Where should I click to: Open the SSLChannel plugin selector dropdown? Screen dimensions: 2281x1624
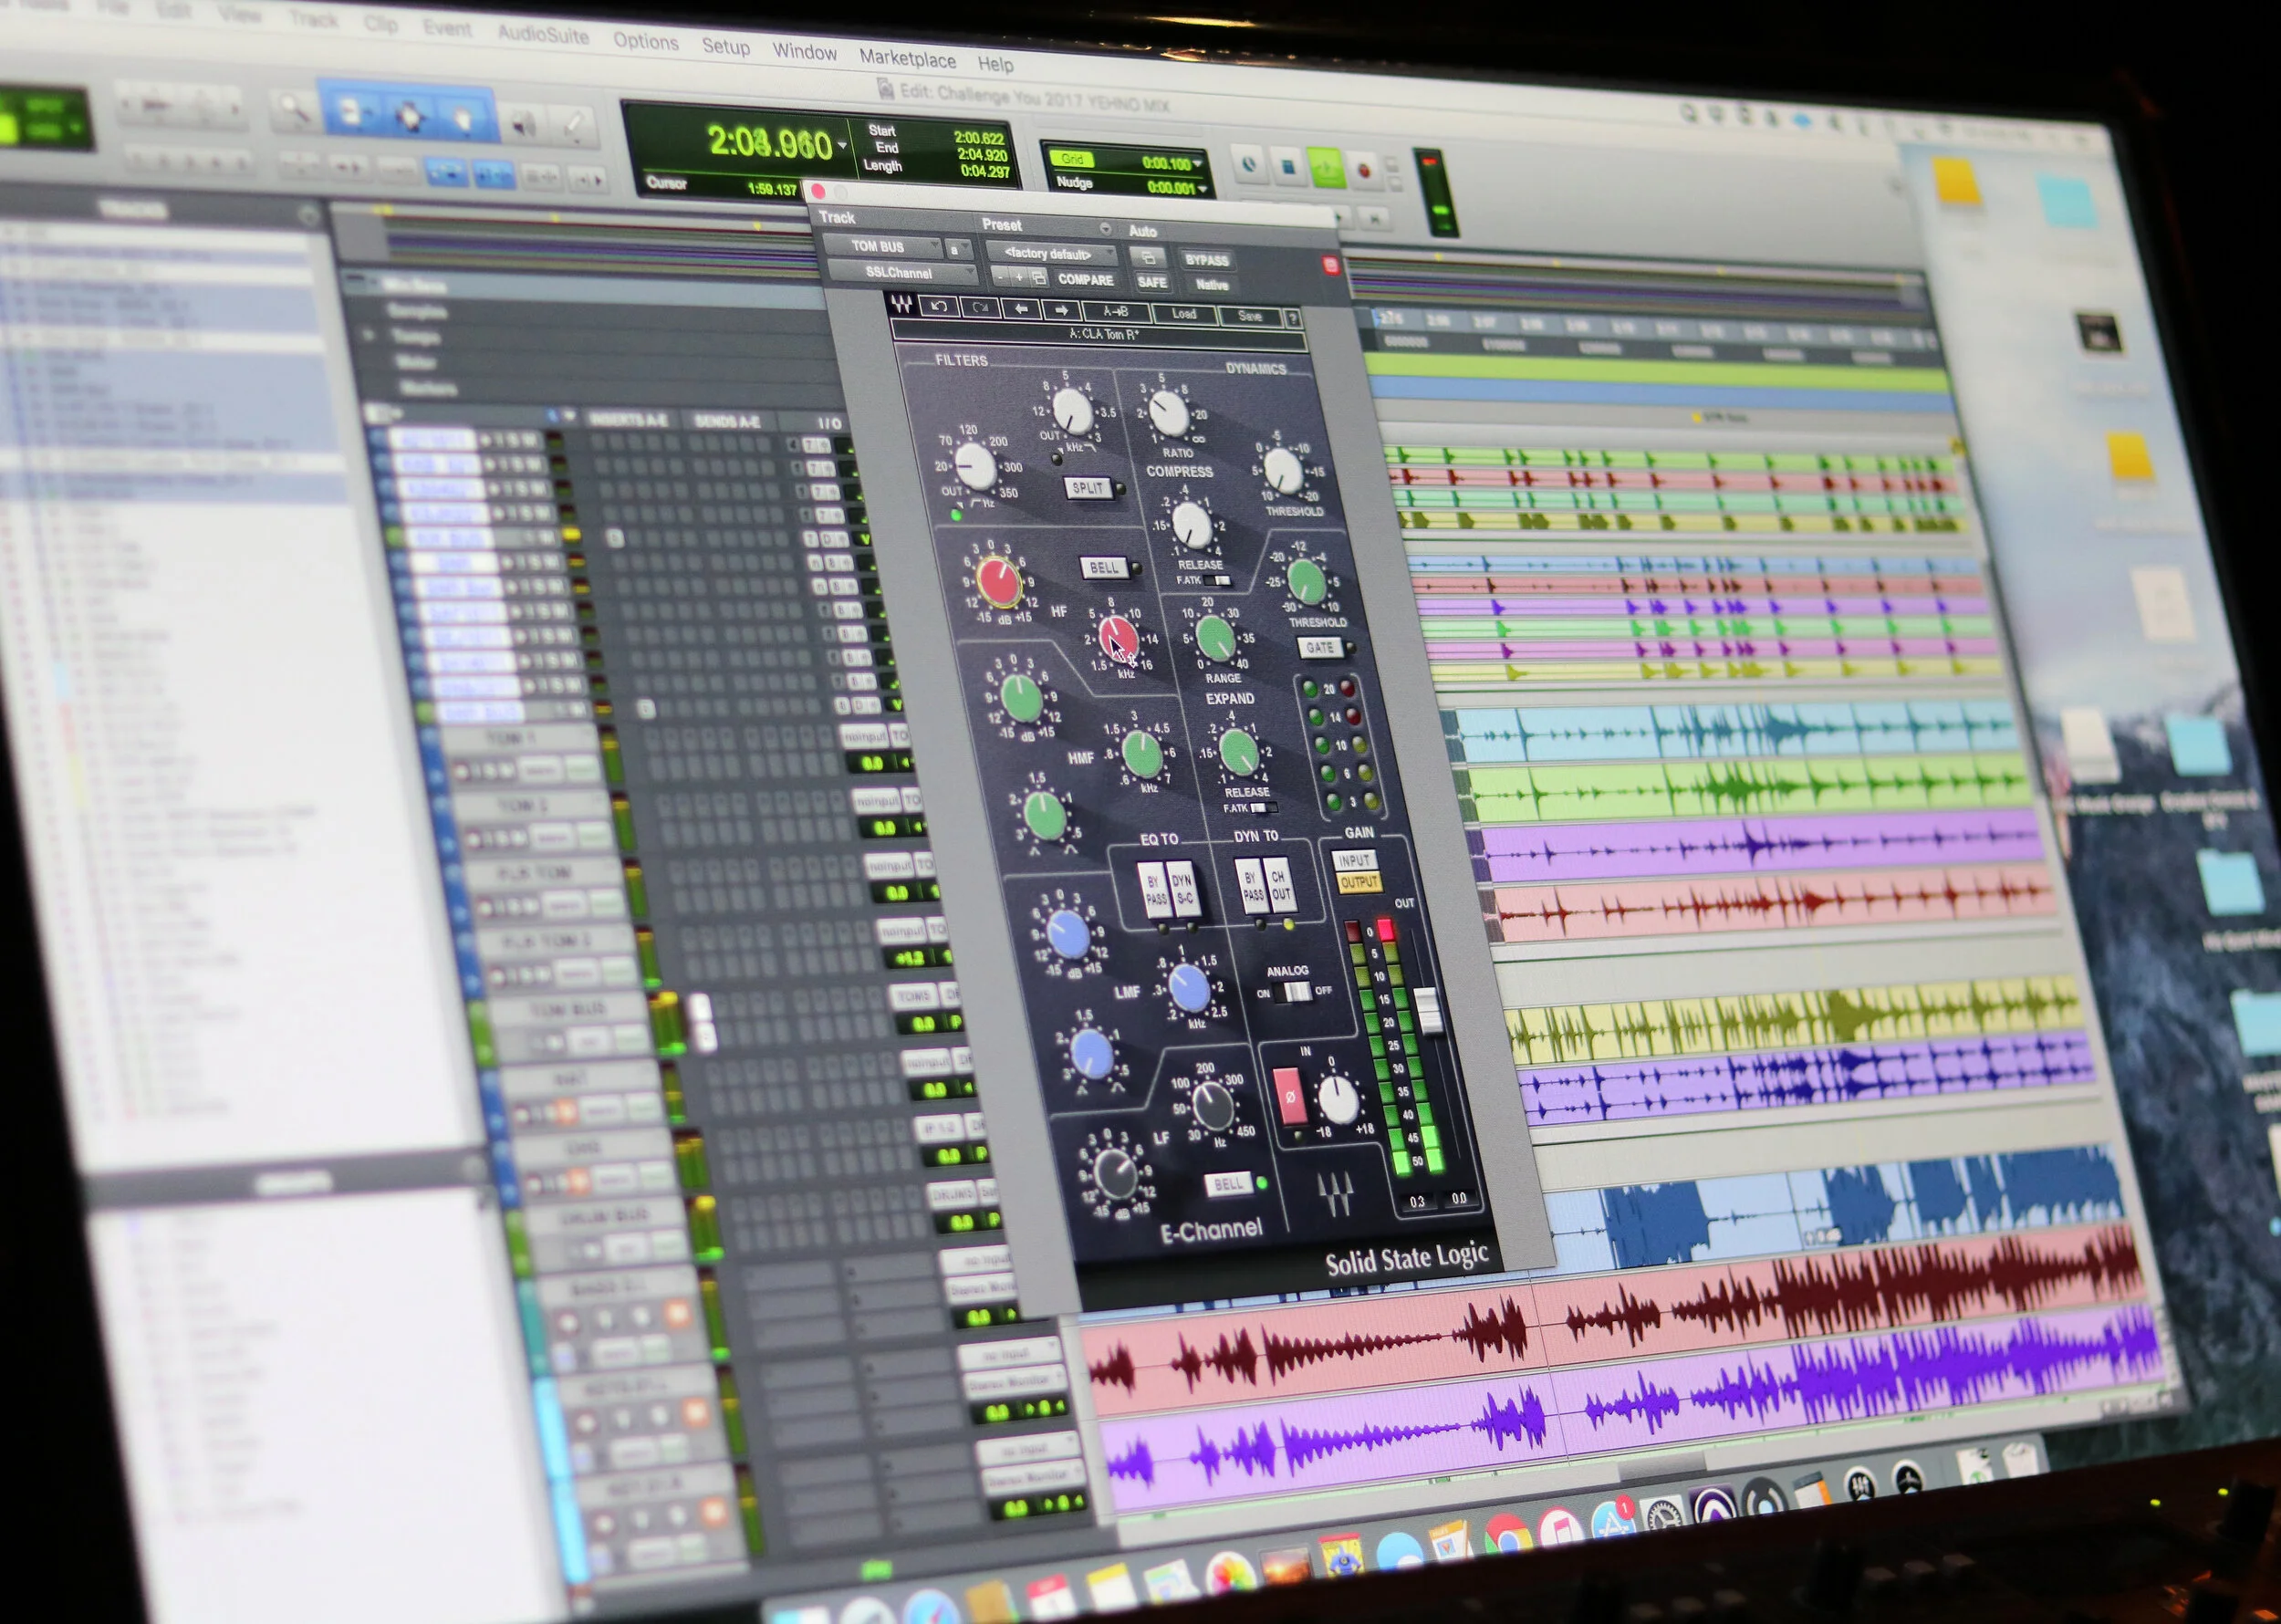coord(900,272)
